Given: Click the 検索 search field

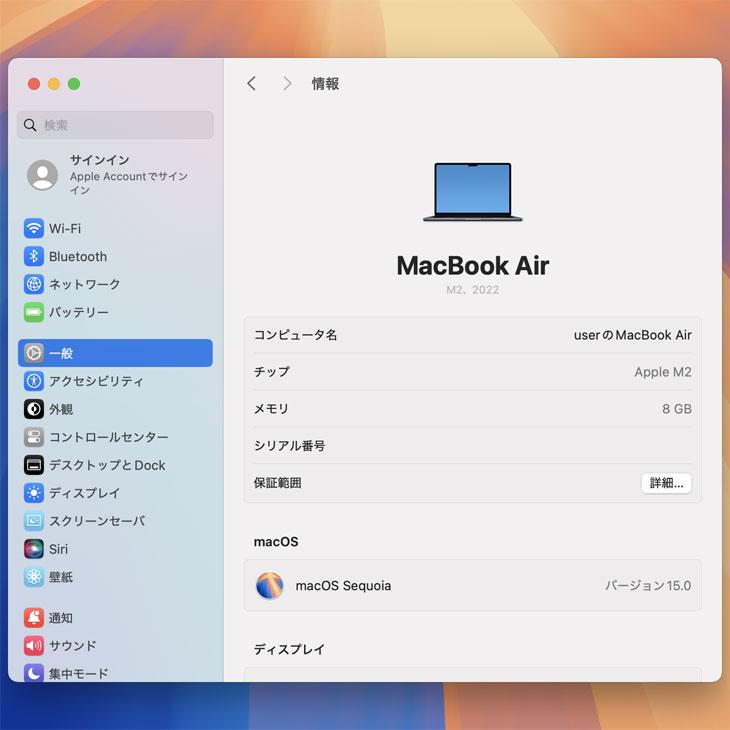Looking at the screenshot, I should (115, 125).
